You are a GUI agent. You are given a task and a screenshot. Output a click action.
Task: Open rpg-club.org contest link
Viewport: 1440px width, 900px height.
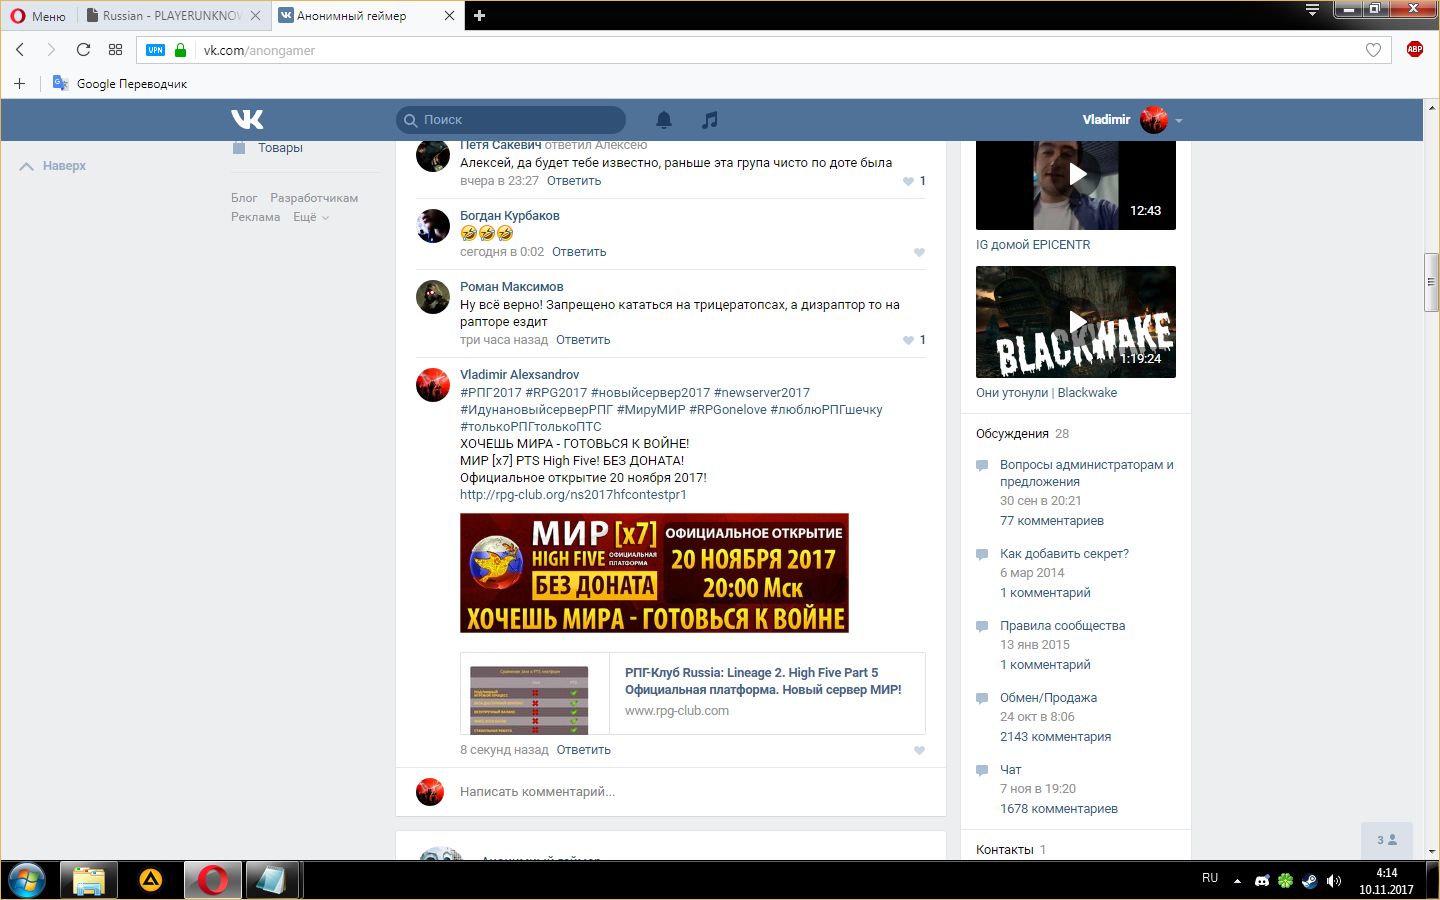click(573, 495)
